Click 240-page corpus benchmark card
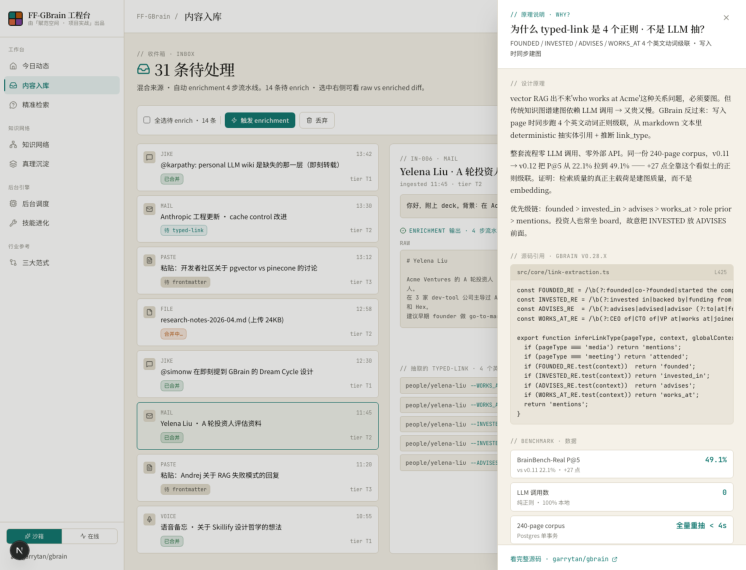The width and height of the screenshot is (746, 570). tap(622, 530)
